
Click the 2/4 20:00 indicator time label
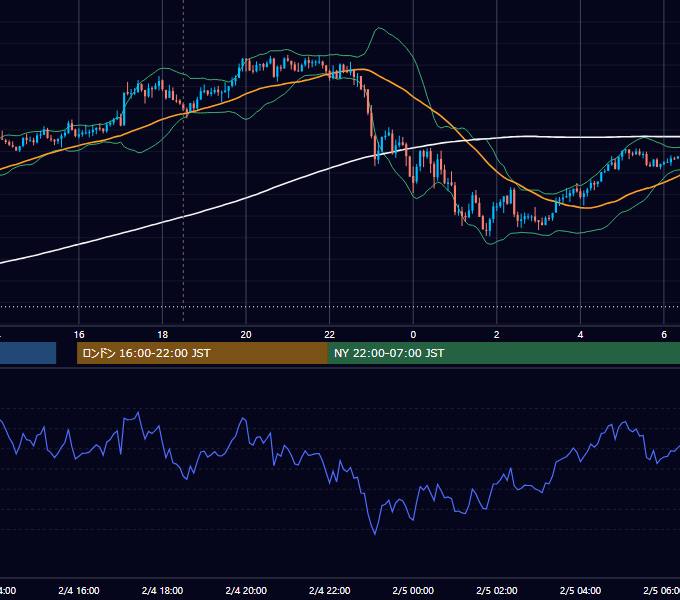[246, 590]
